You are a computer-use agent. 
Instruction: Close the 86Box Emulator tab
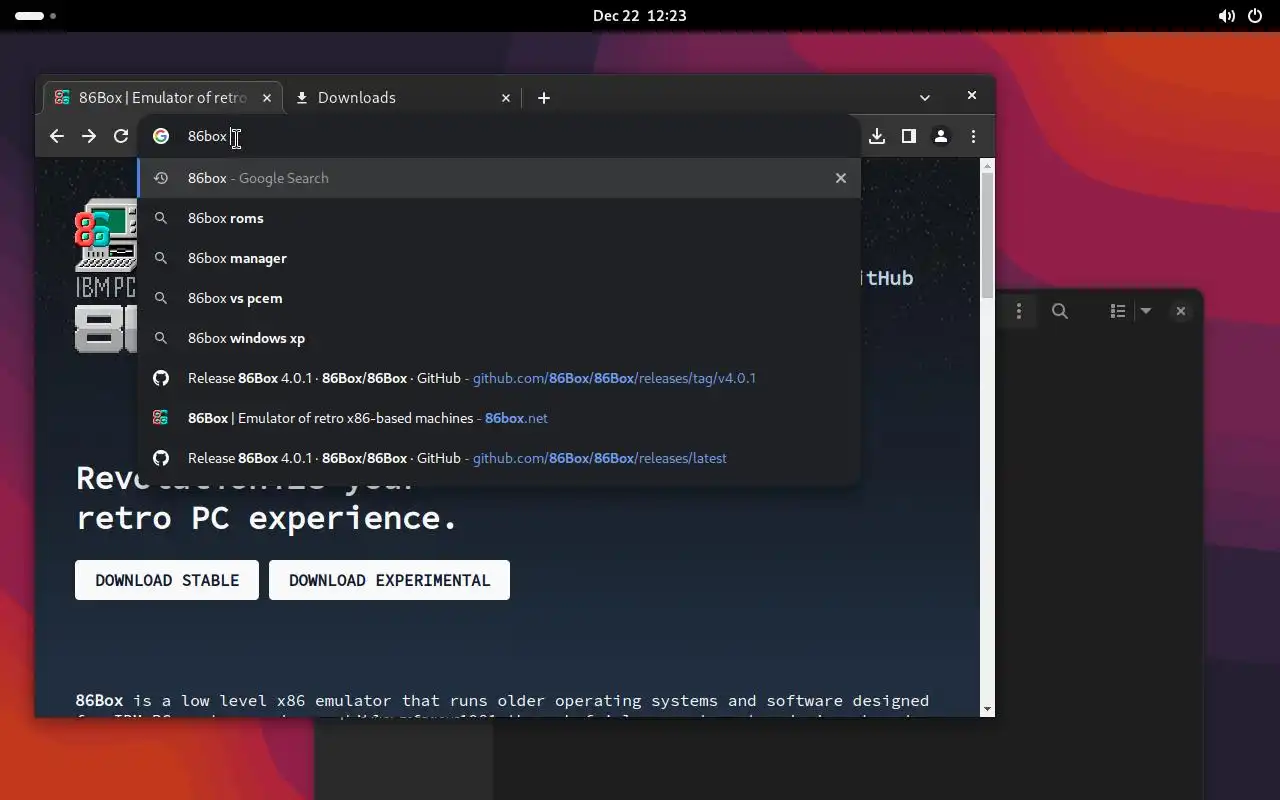pyautogui.click(x=267, y=97)
